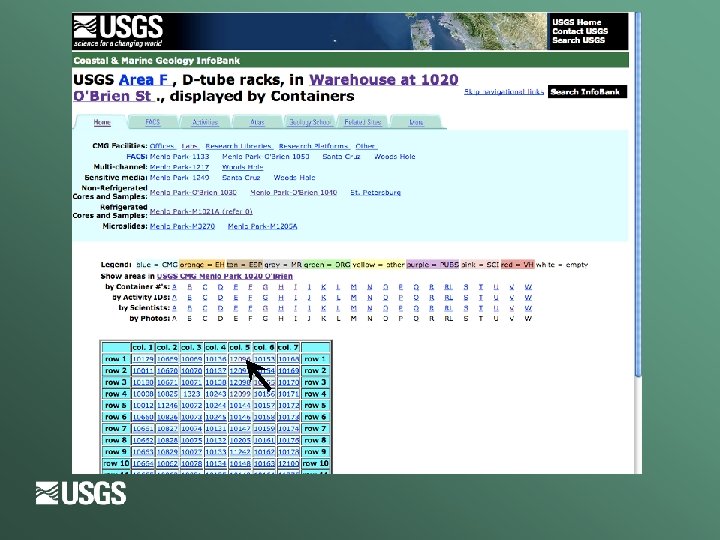Open container 10159 in row 7

(264, 428)
